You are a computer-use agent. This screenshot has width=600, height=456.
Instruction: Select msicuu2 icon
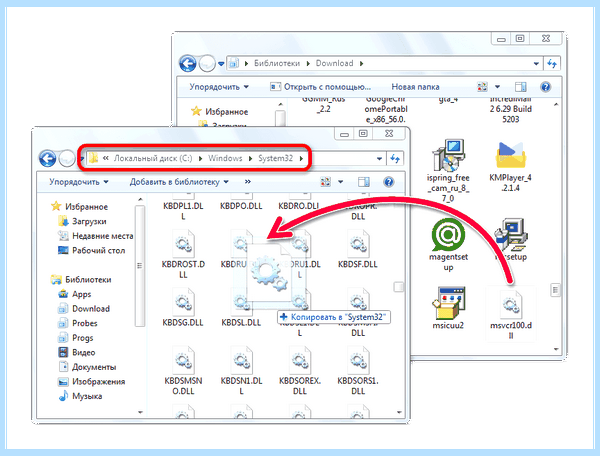click(448, 303)
